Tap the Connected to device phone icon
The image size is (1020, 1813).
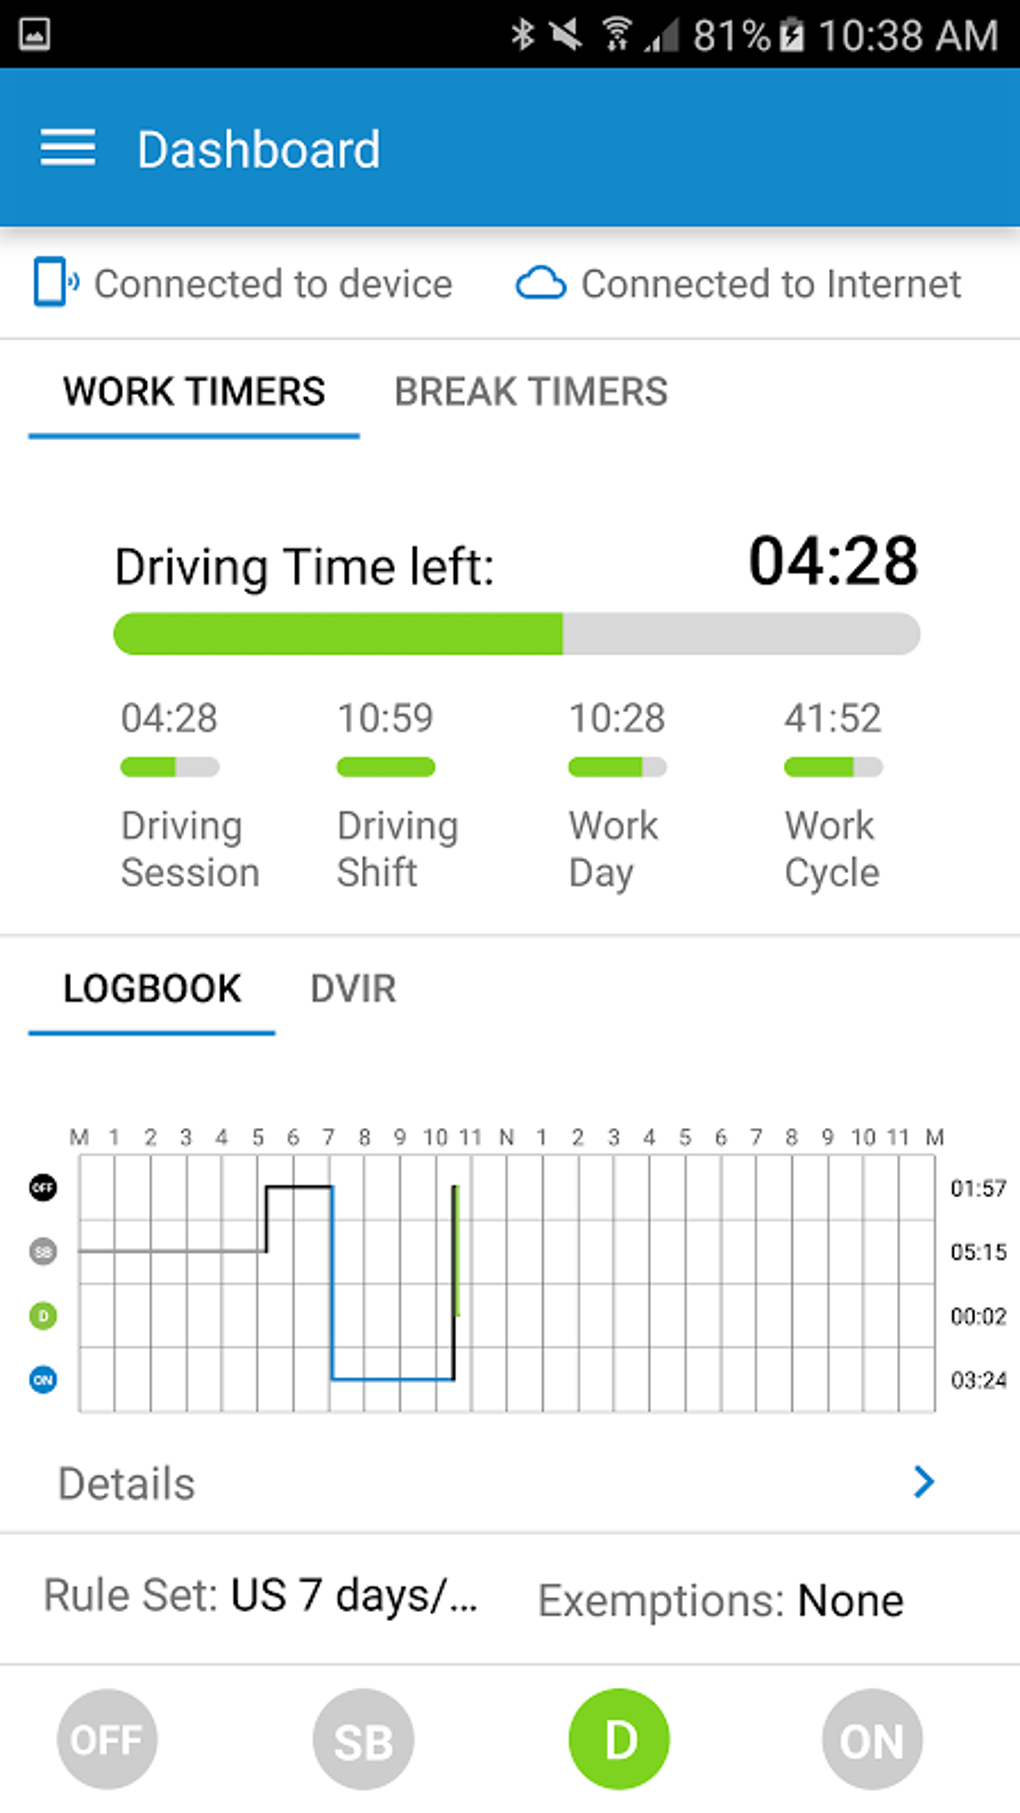point(54,282)
